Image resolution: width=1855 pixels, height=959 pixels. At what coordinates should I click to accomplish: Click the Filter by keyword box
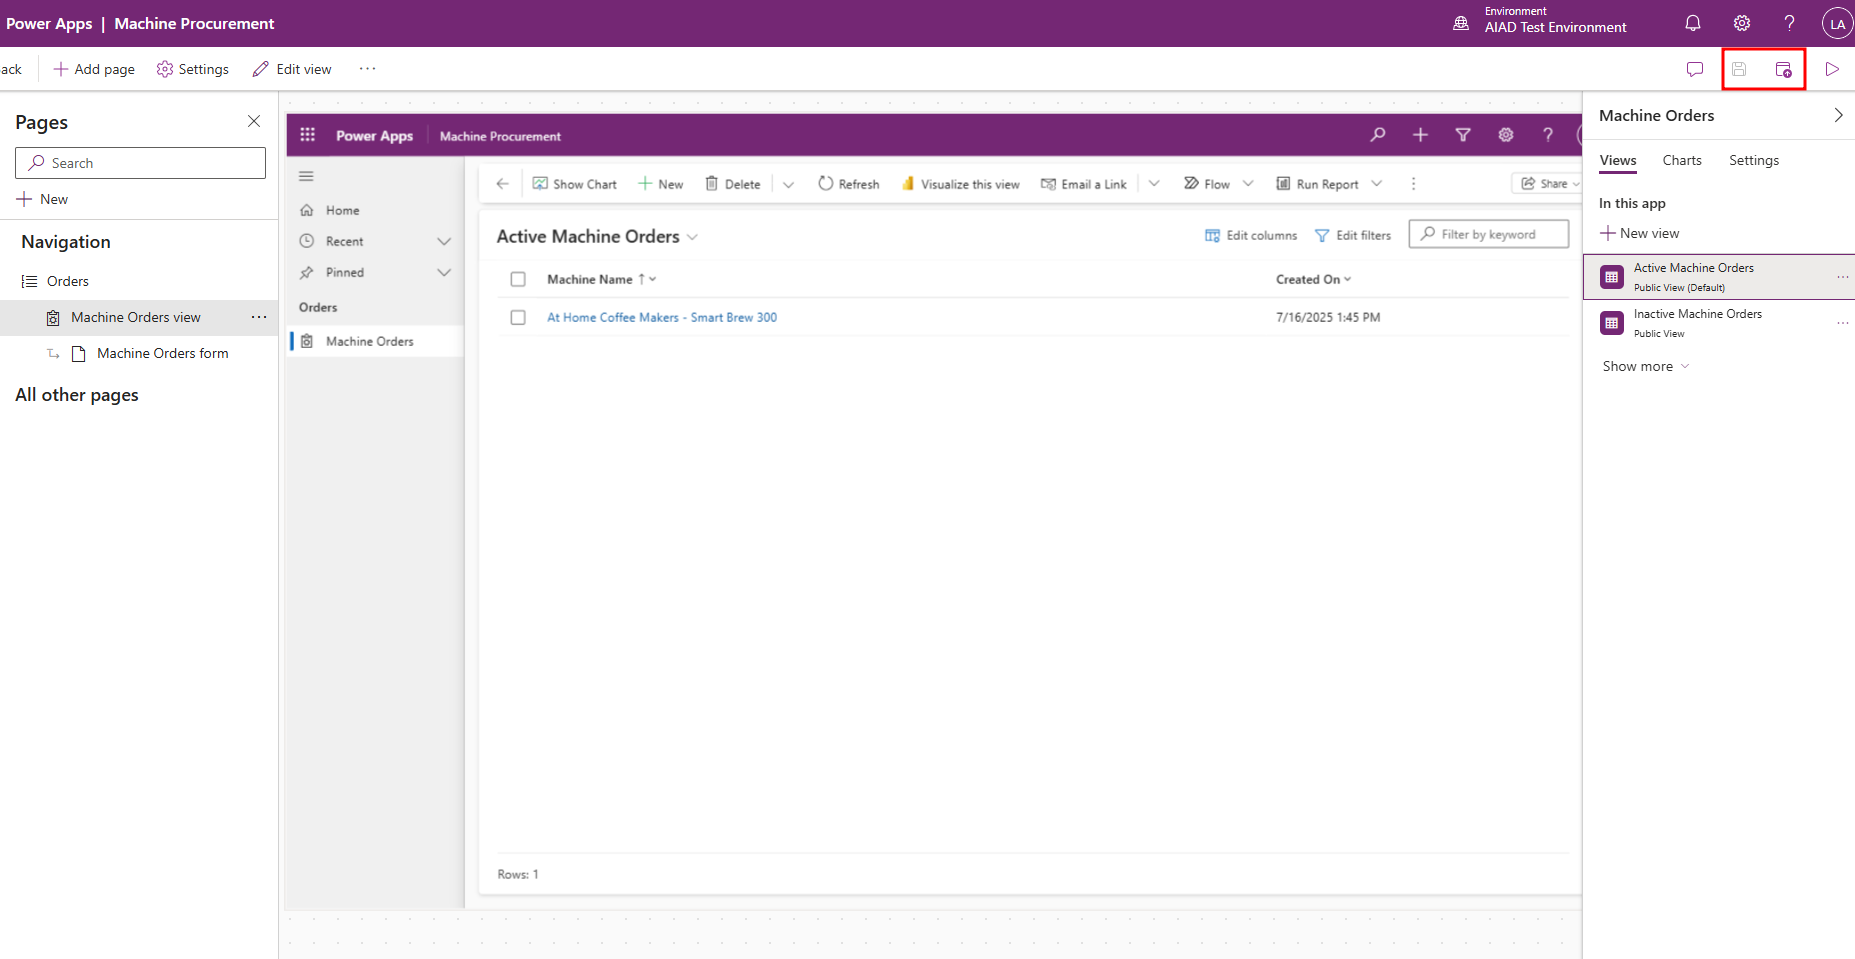coord(1489,234)
